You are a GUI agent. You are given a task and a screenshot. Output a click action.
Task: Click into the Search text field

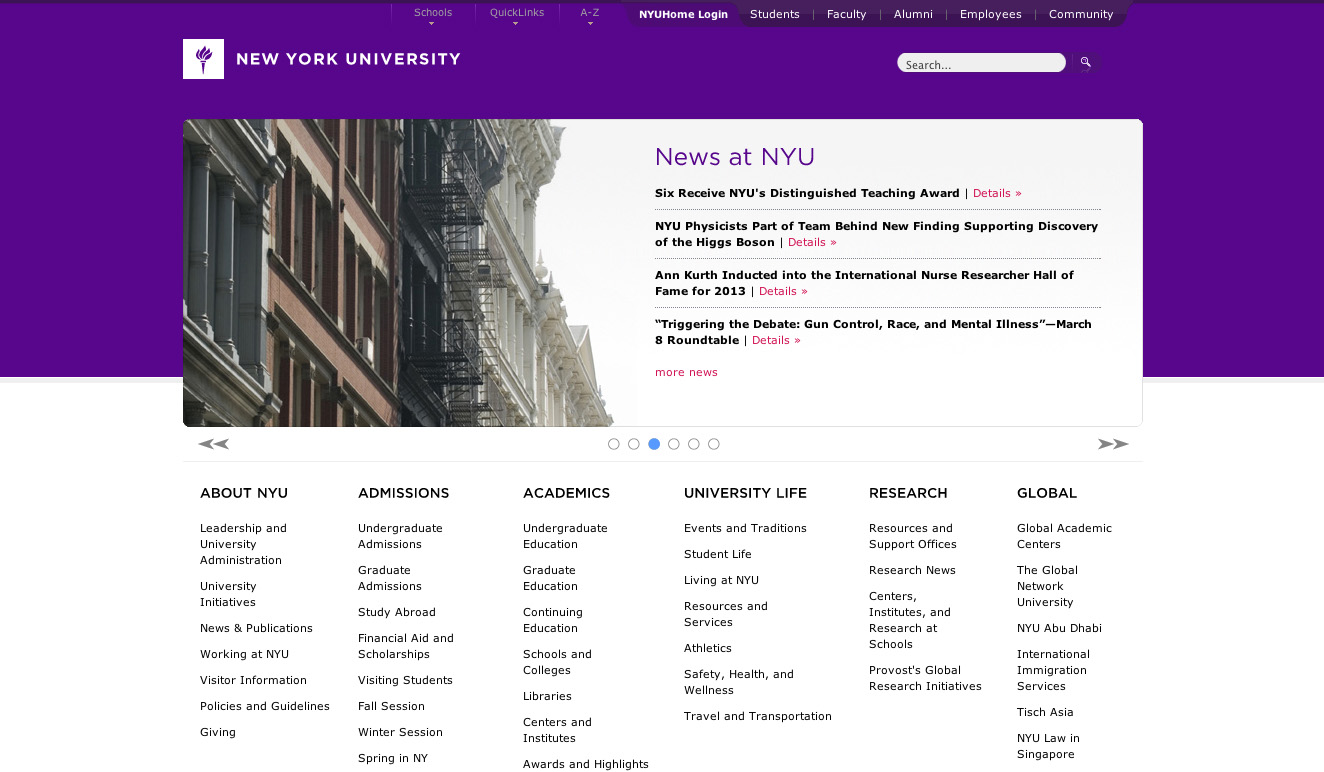pyautogui.click(x=980, y=64)
